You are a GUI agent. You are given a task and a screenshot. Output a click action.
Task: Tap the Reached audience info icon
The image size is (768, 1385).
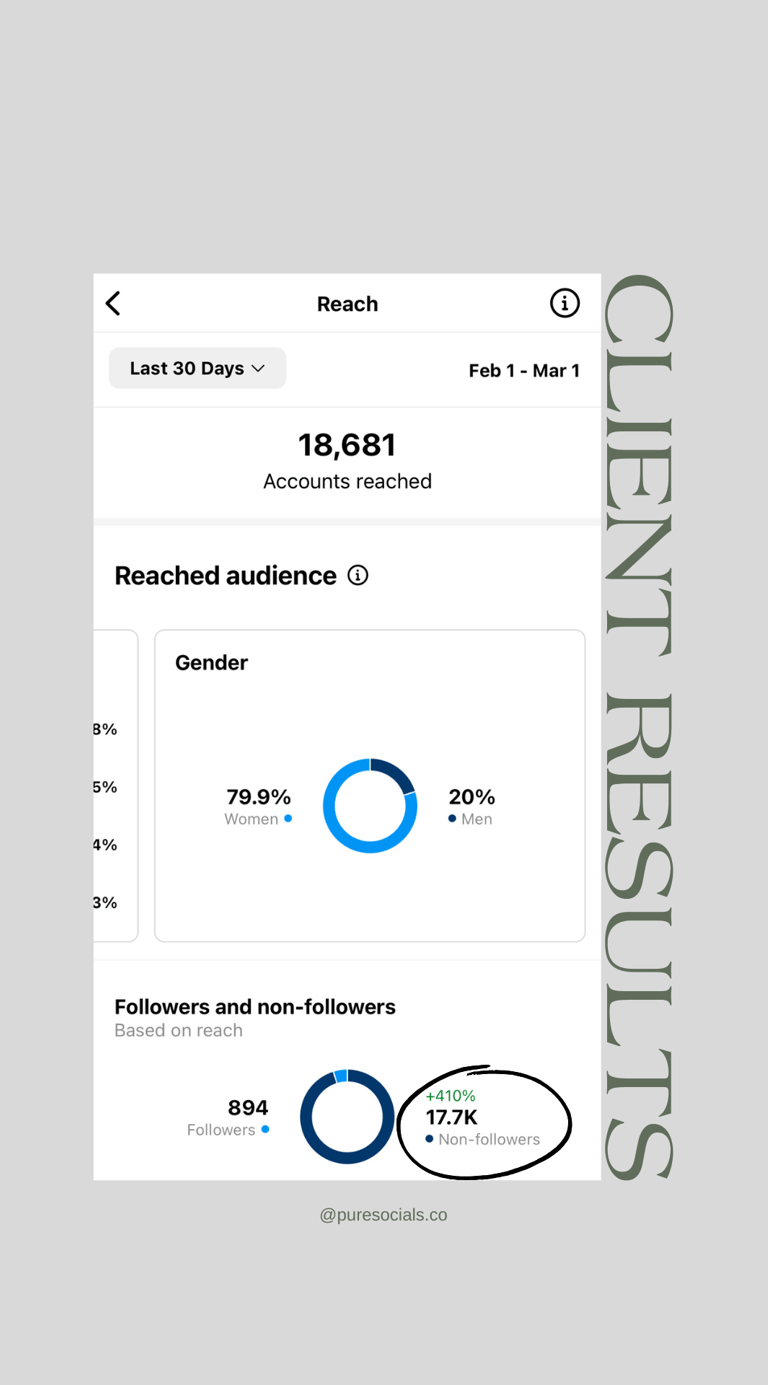pyautogui.click(x=358, y=575)
